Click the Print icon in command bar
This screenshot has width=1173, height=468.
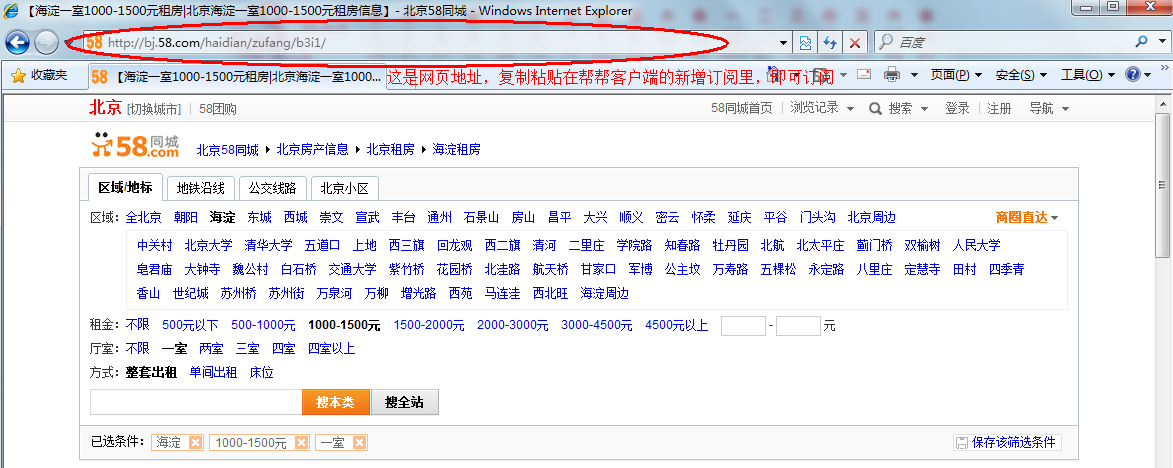(x=891, y=75)
